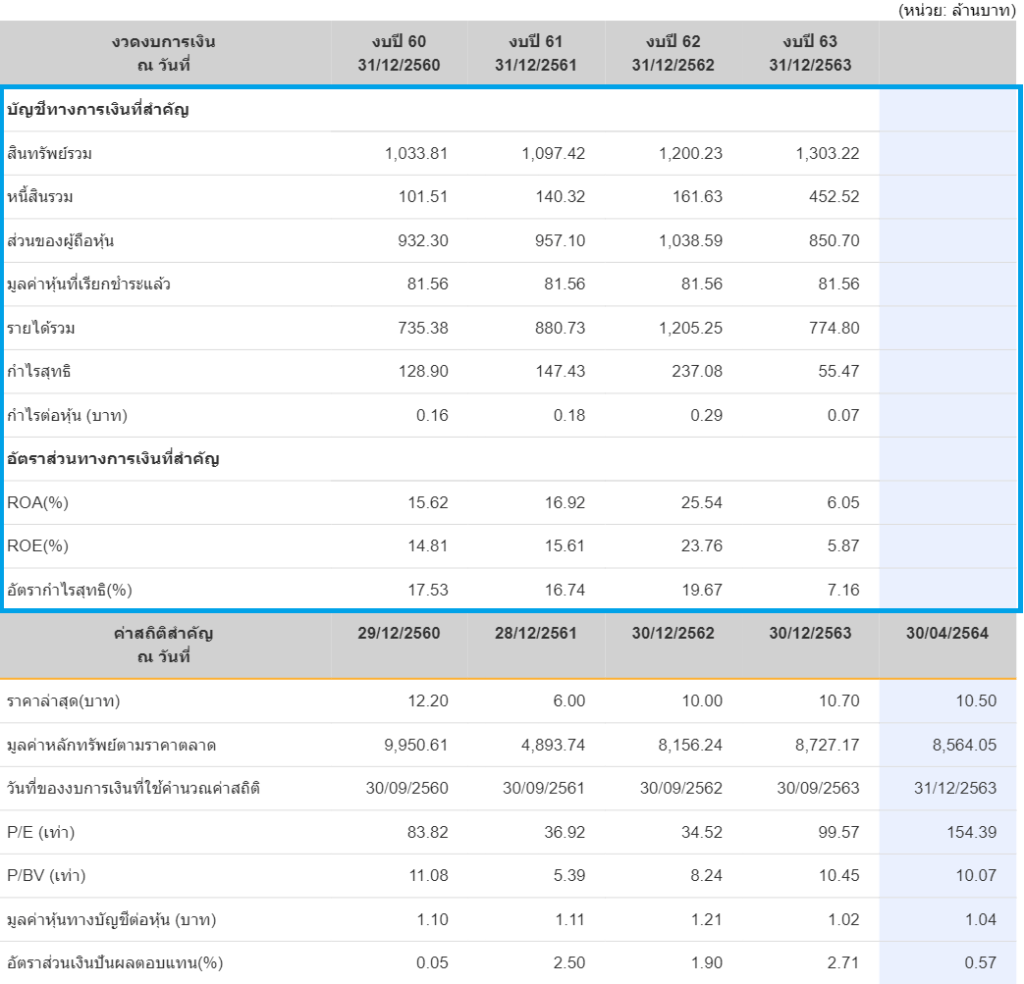Select total revenue value 1,205.25
The image size is (1024, 984).
(690, 328)
